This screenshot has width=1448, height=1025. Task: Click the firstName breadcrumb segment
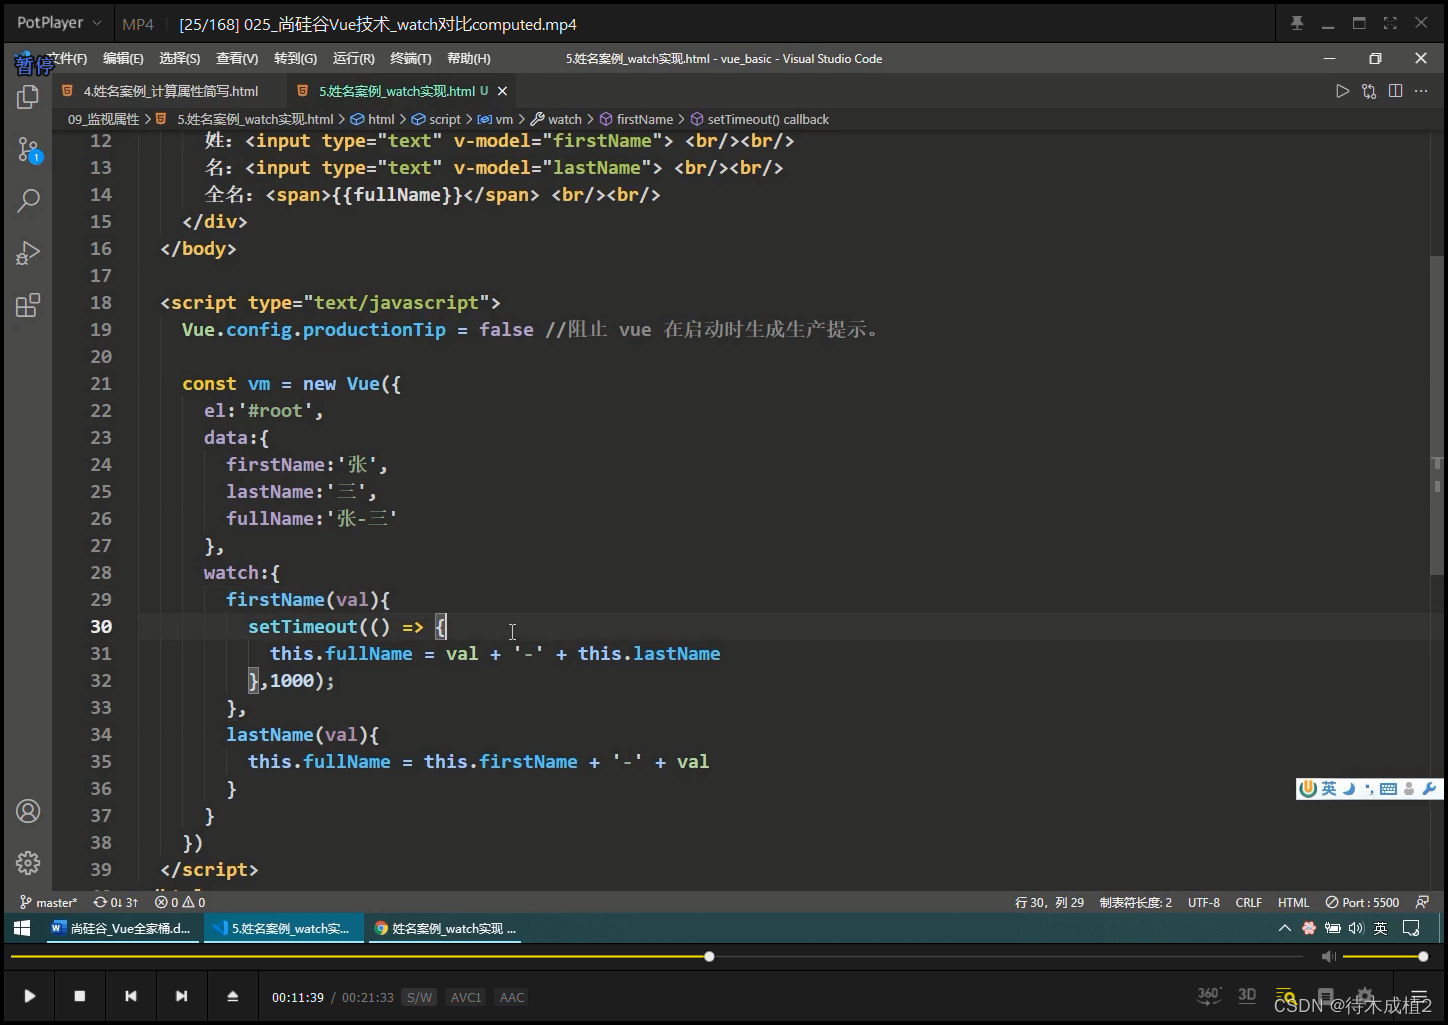[636, 119]
